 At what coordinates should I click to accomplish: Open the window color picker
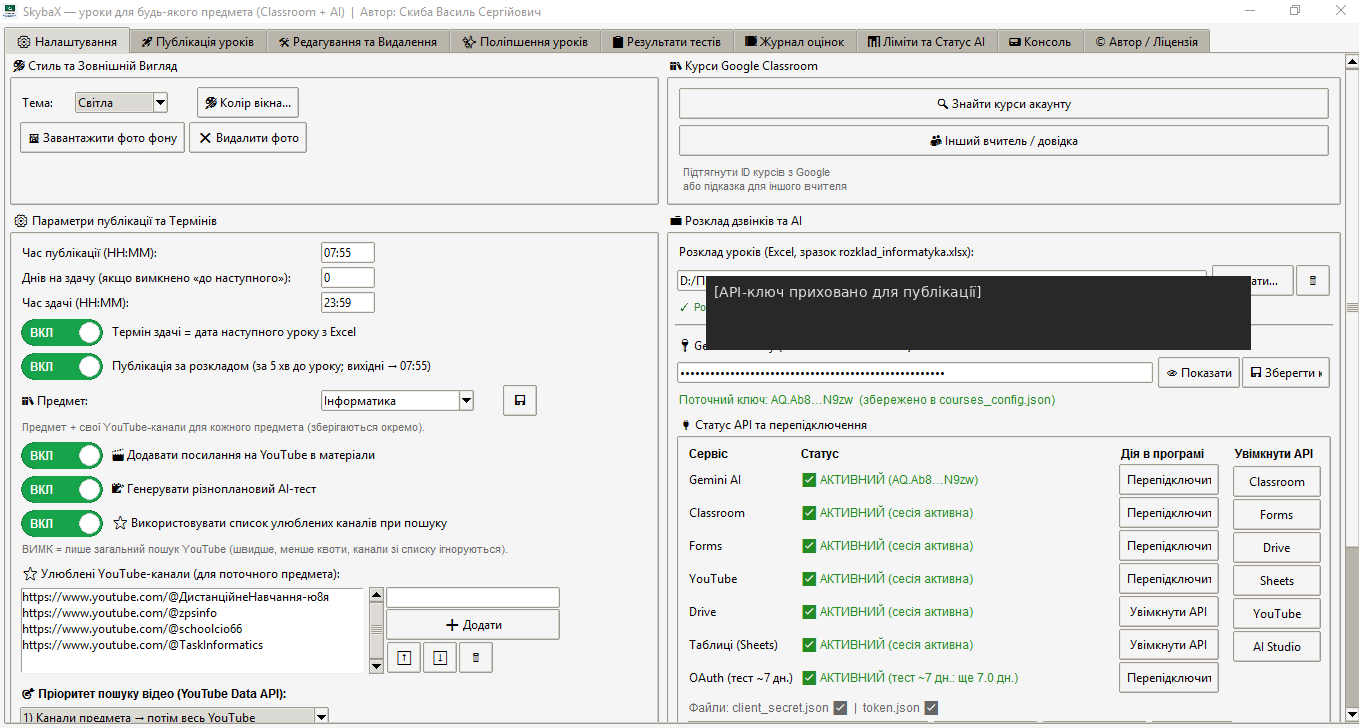click(248, 103)
